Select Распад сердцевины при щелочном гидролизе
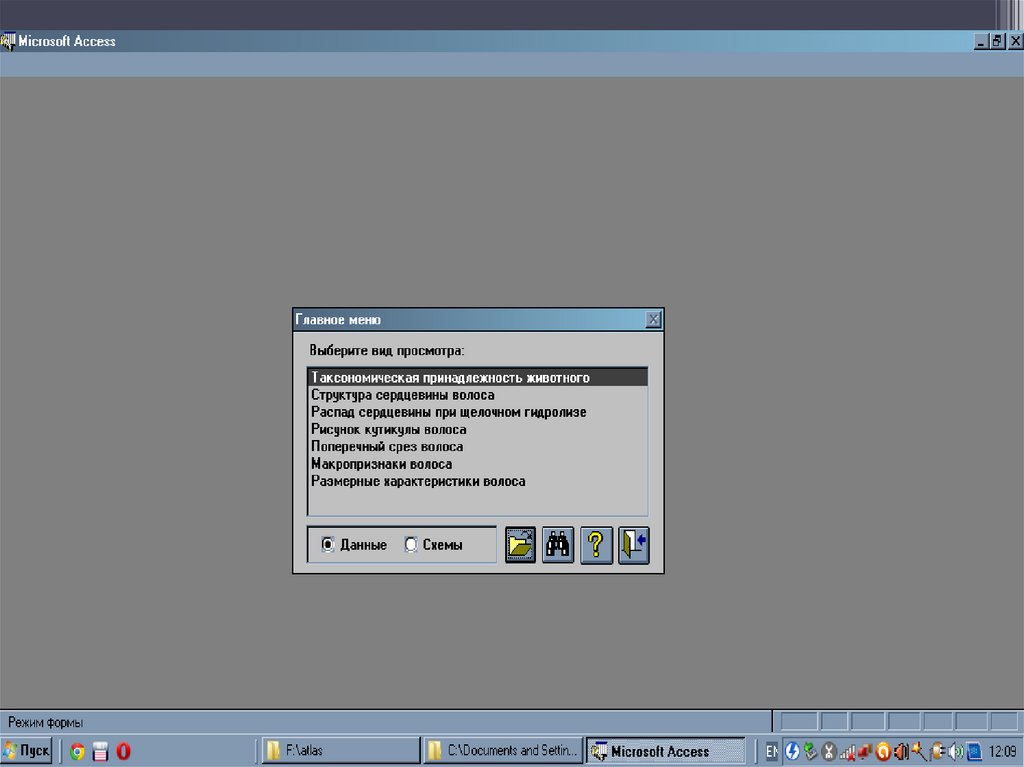 (x=477, y=412)
